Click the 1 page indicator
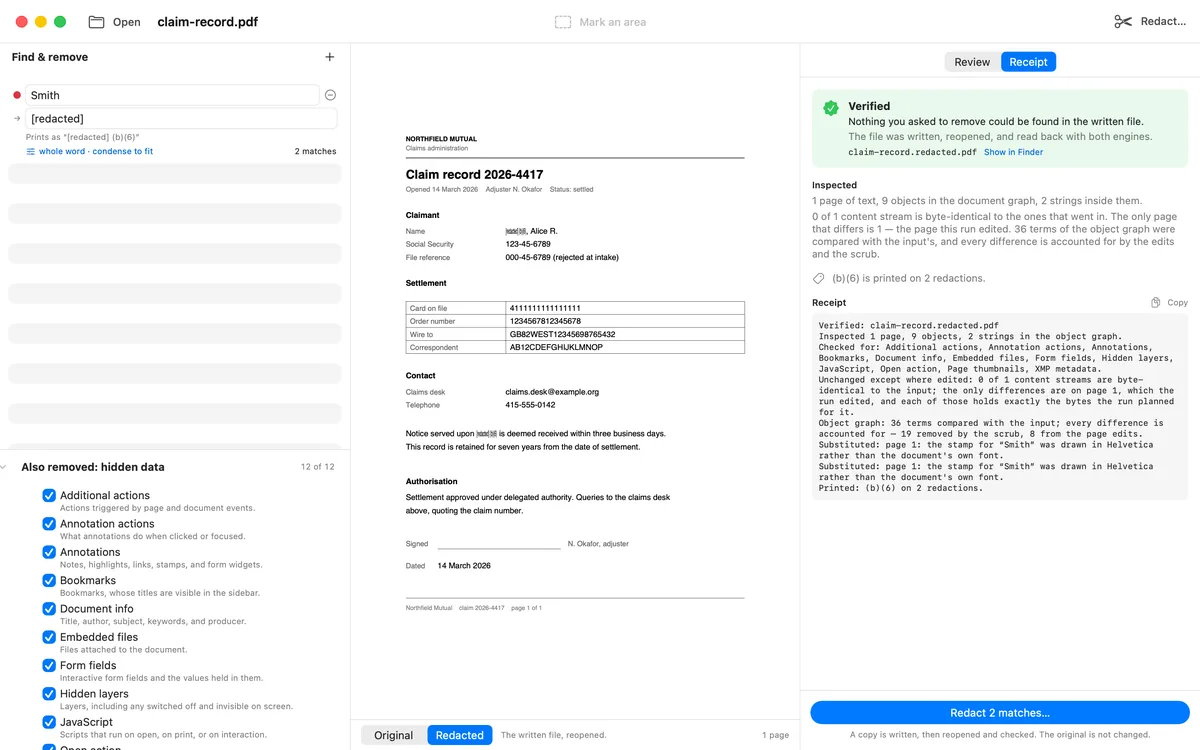1200x750 pixels. [775, 735]
